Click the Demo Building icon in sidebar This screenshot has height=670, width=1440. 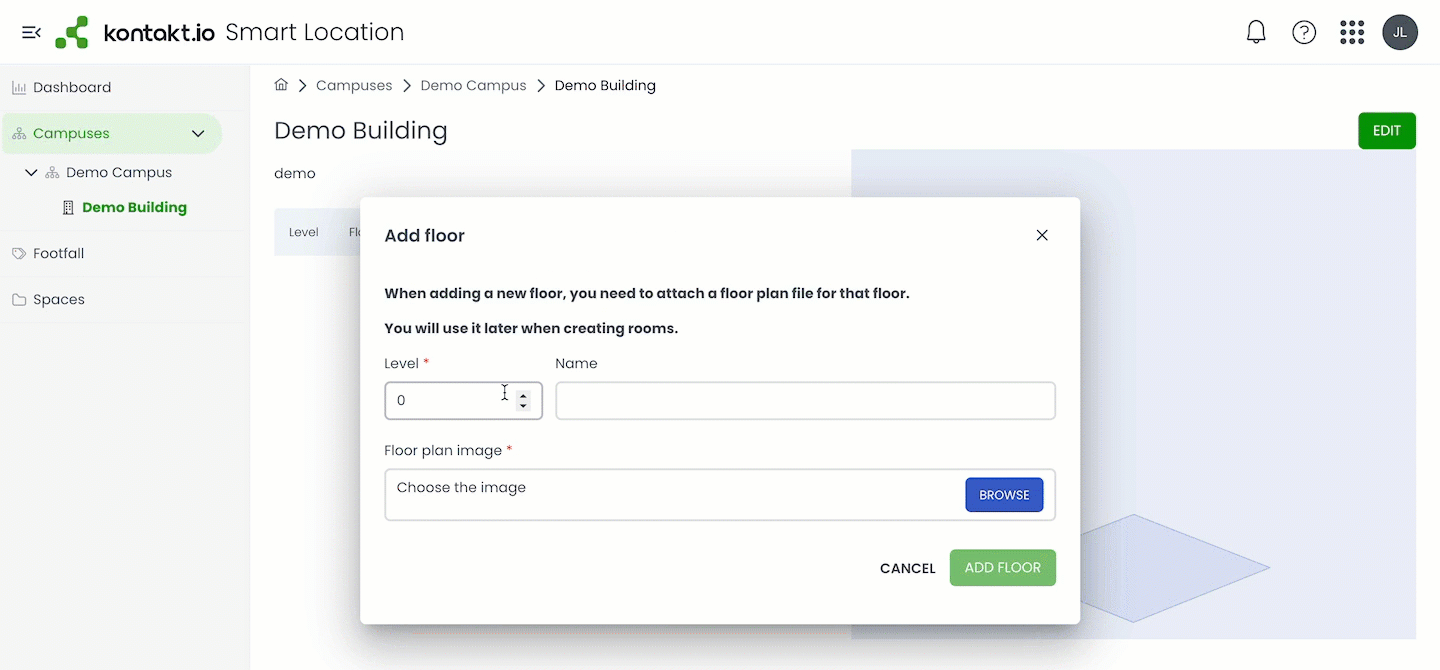(x=67, y=207)
